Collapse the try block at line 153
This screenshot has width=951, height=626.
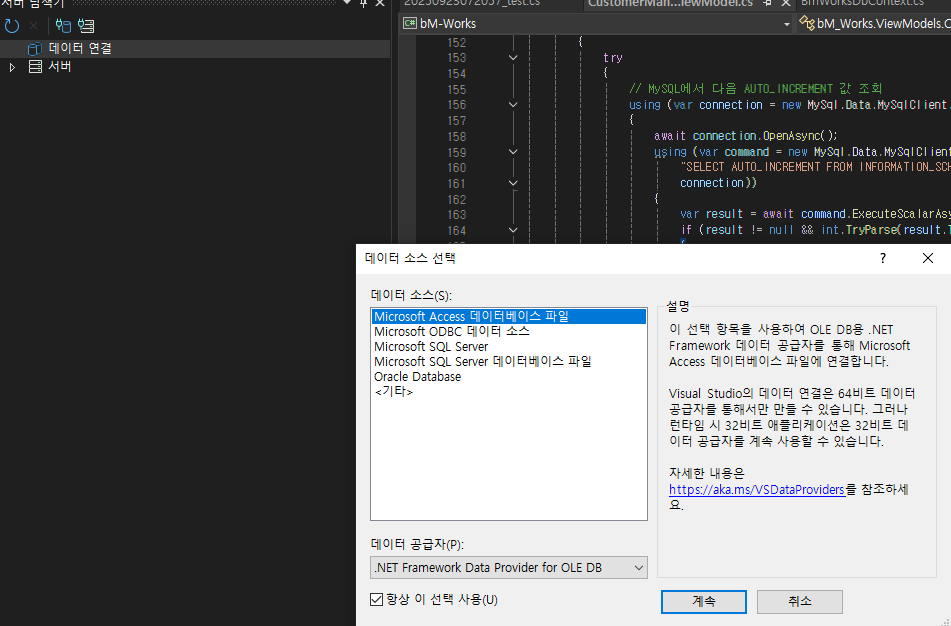click(513, 58)
